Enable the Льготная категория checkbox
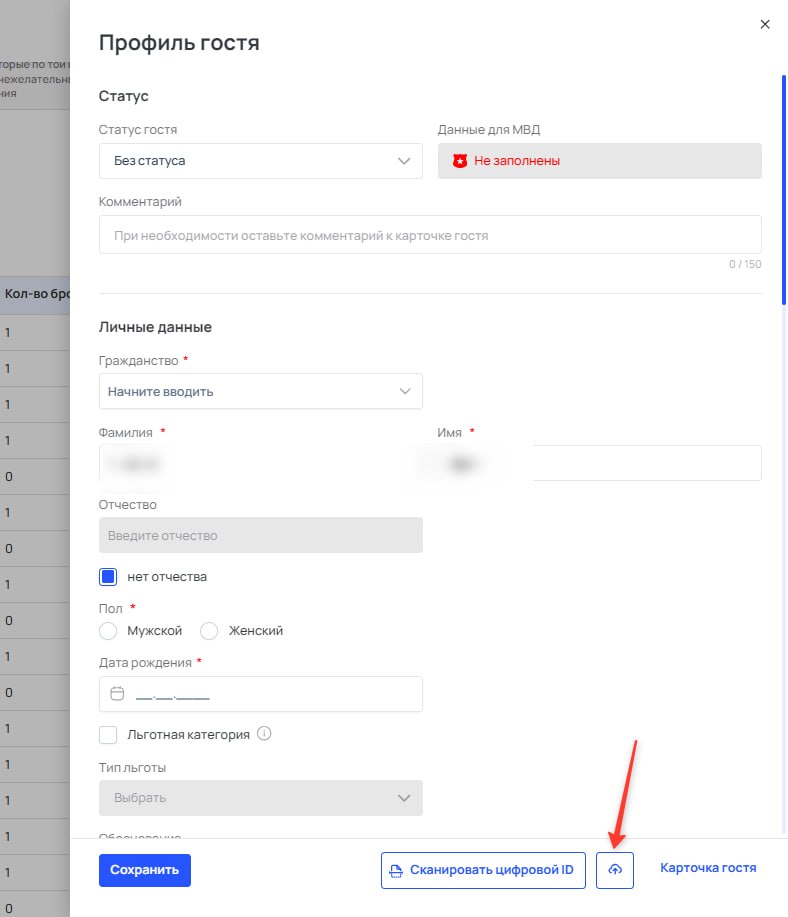Screen dimensions: 788x917 tap(108, 735)
